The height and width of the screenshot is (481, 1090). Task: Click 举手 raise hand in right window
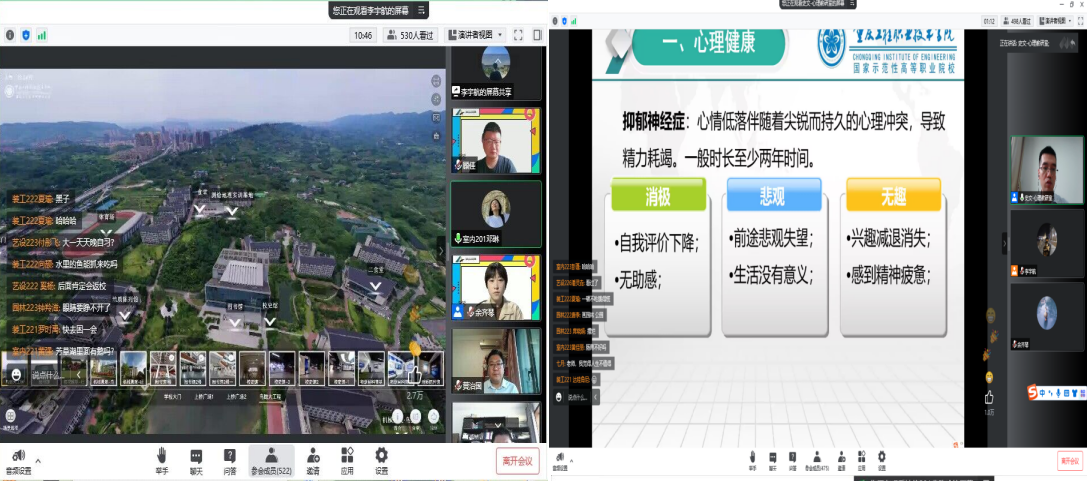(x=753, y=460)
